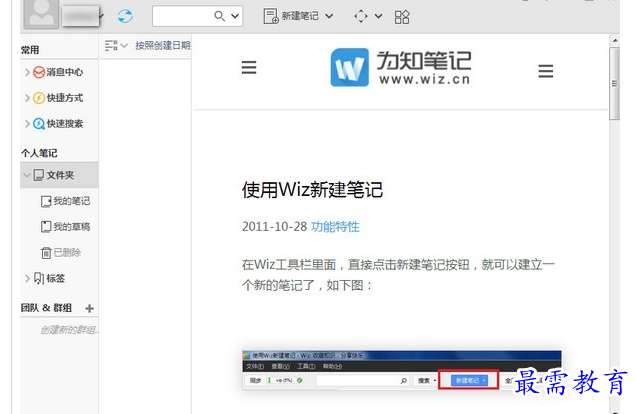Open 快速搜索 in sidebar

(64, 123)
